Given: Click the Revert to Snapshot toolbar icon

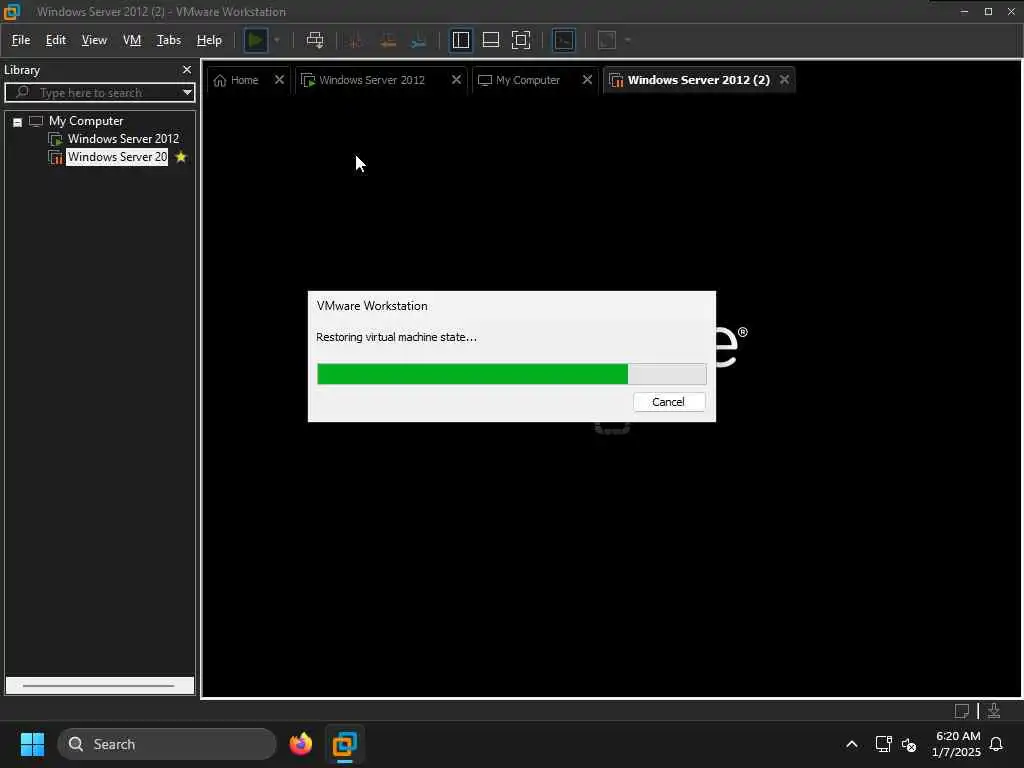Looking at the screenshot, I should coord(388,40).
